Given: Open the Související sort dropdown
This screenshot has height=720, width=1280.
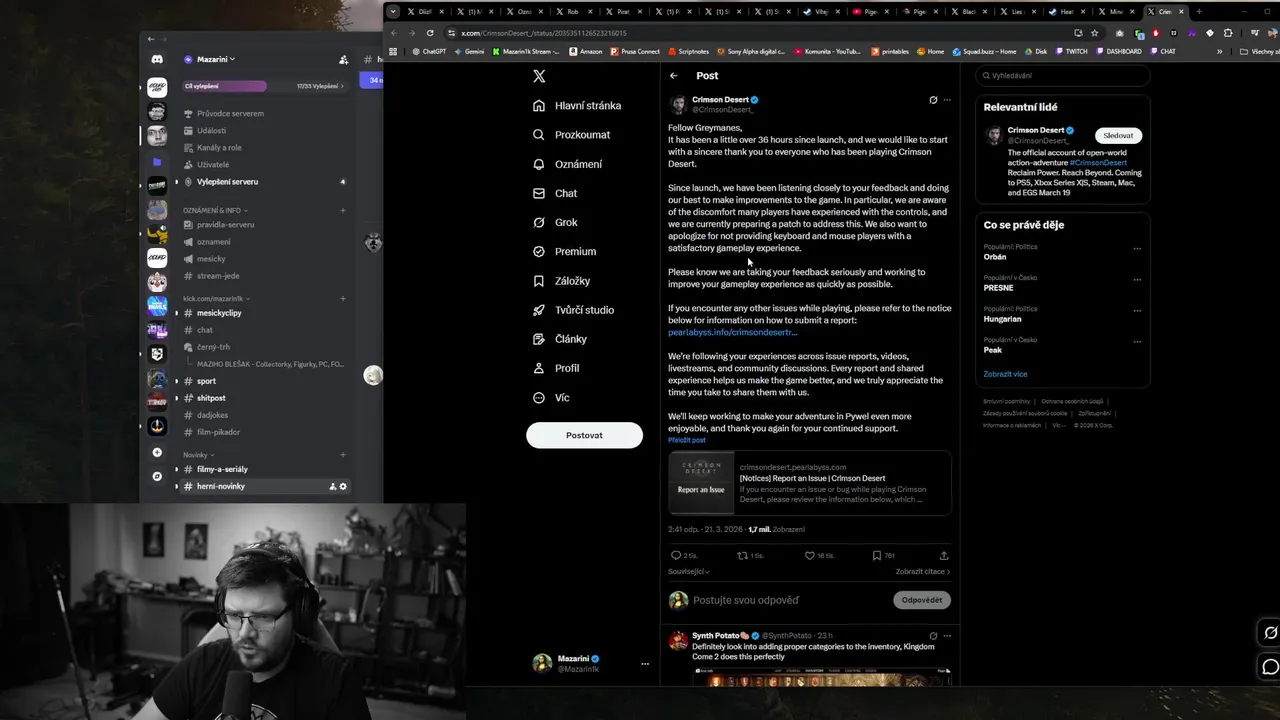Looking at the screenshot, I should pos(689,572).
